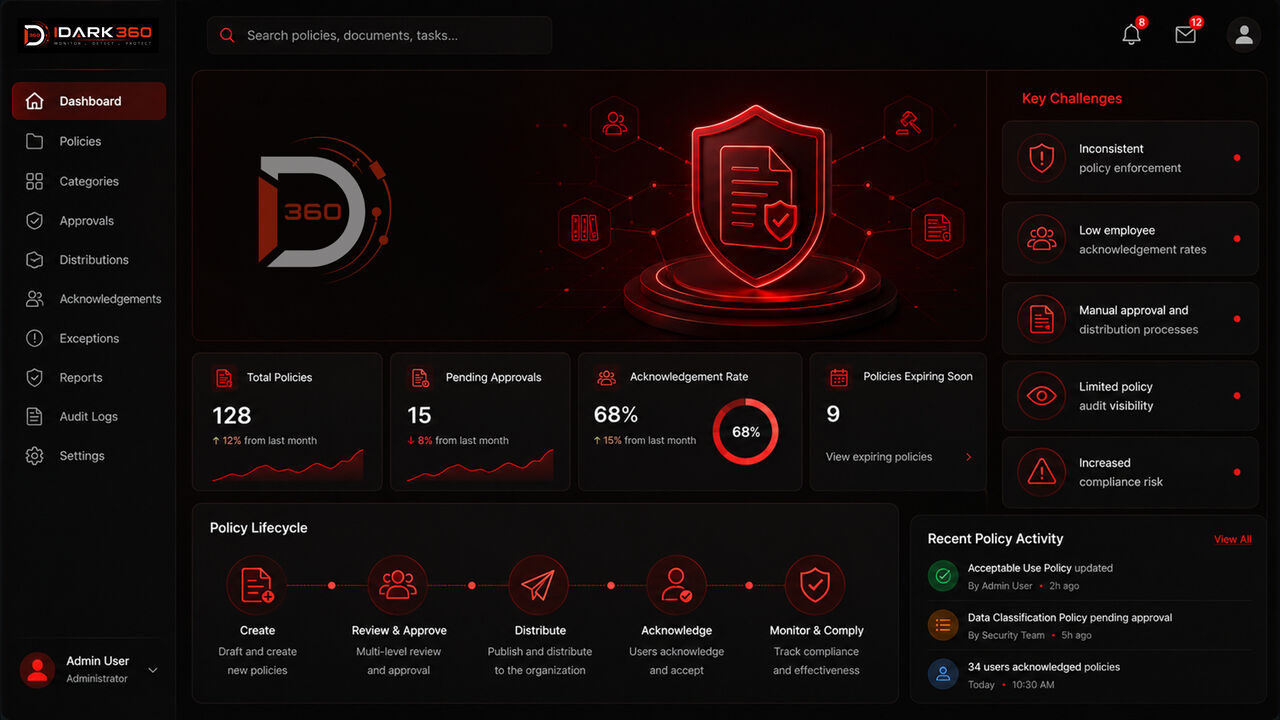Click green check icon for Acceptable Use Policy
1280x720 pixels.
pyautogui.click(x=943, y=576)
